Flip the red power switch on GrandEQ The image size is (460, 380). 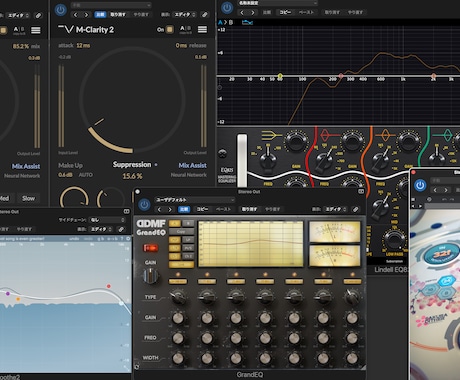pyautogui.click(x=150, y=248)
